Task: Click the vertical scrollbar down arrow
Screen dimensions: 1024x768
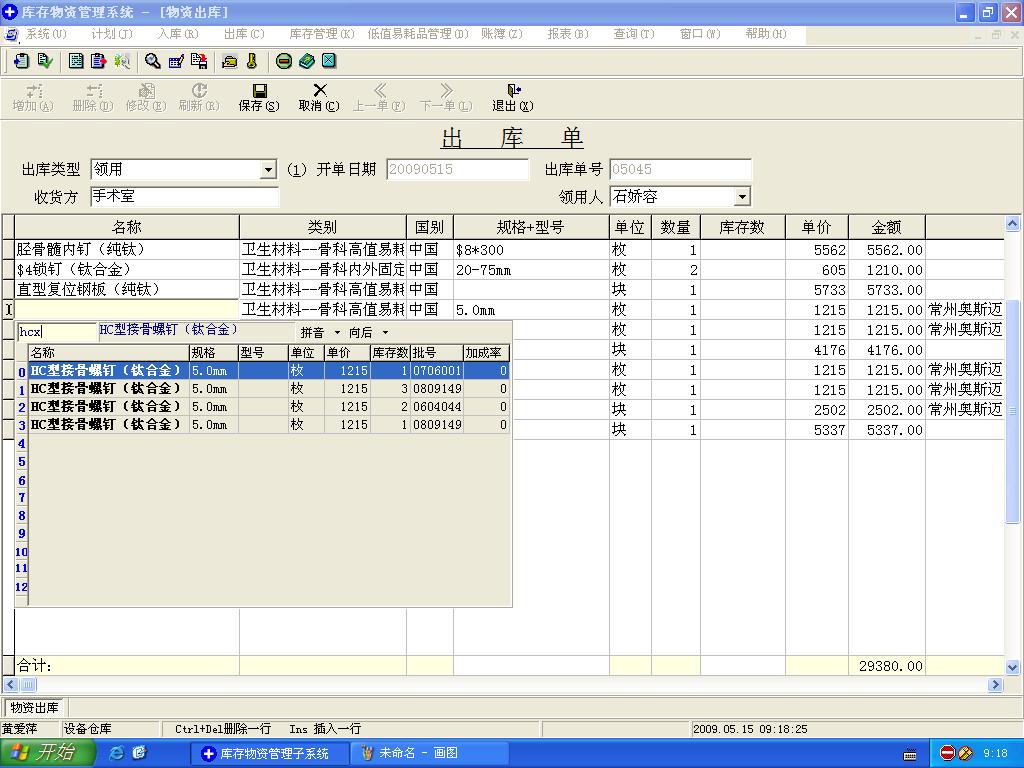Action: click(1012, 667)
